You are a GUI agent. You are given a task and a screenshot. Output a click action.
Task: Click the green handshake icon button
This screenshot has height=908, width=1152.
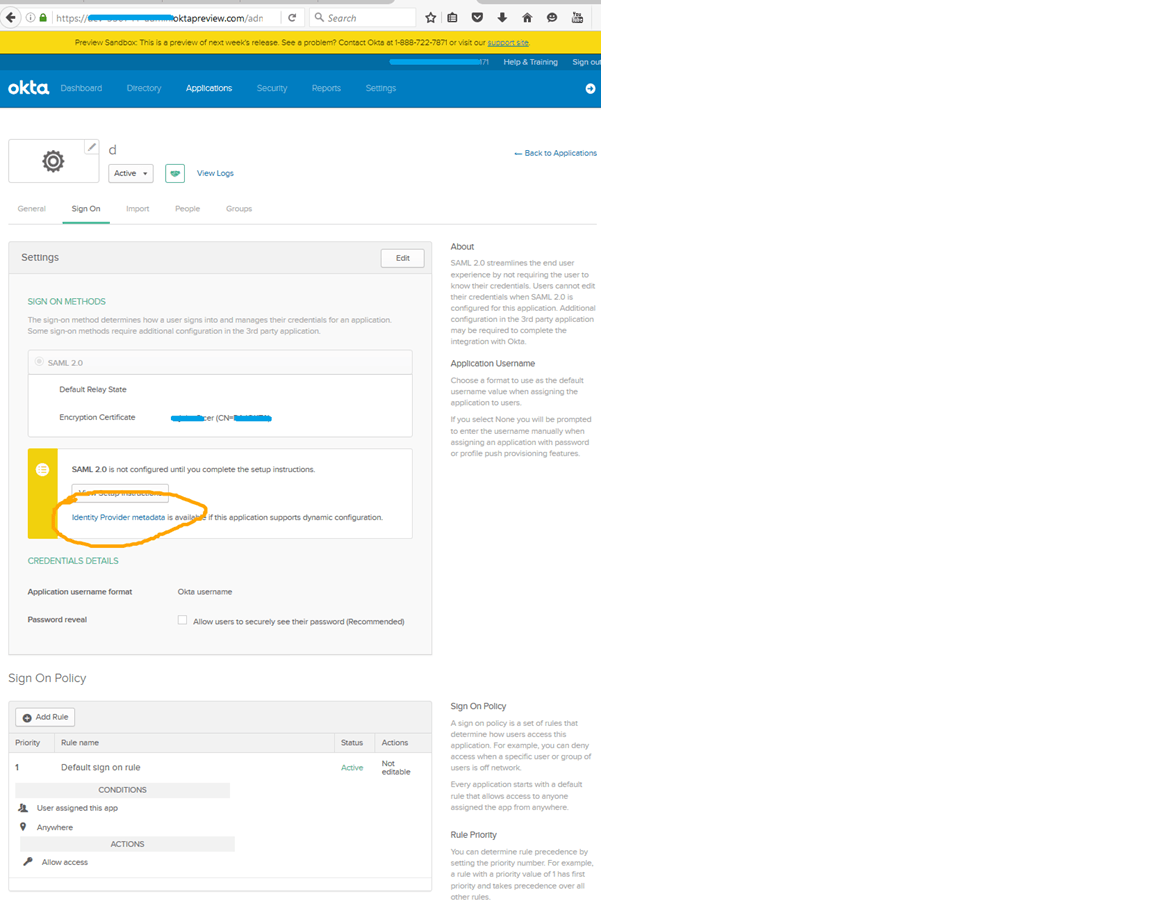pyautogui.click(x=175, y=173)
